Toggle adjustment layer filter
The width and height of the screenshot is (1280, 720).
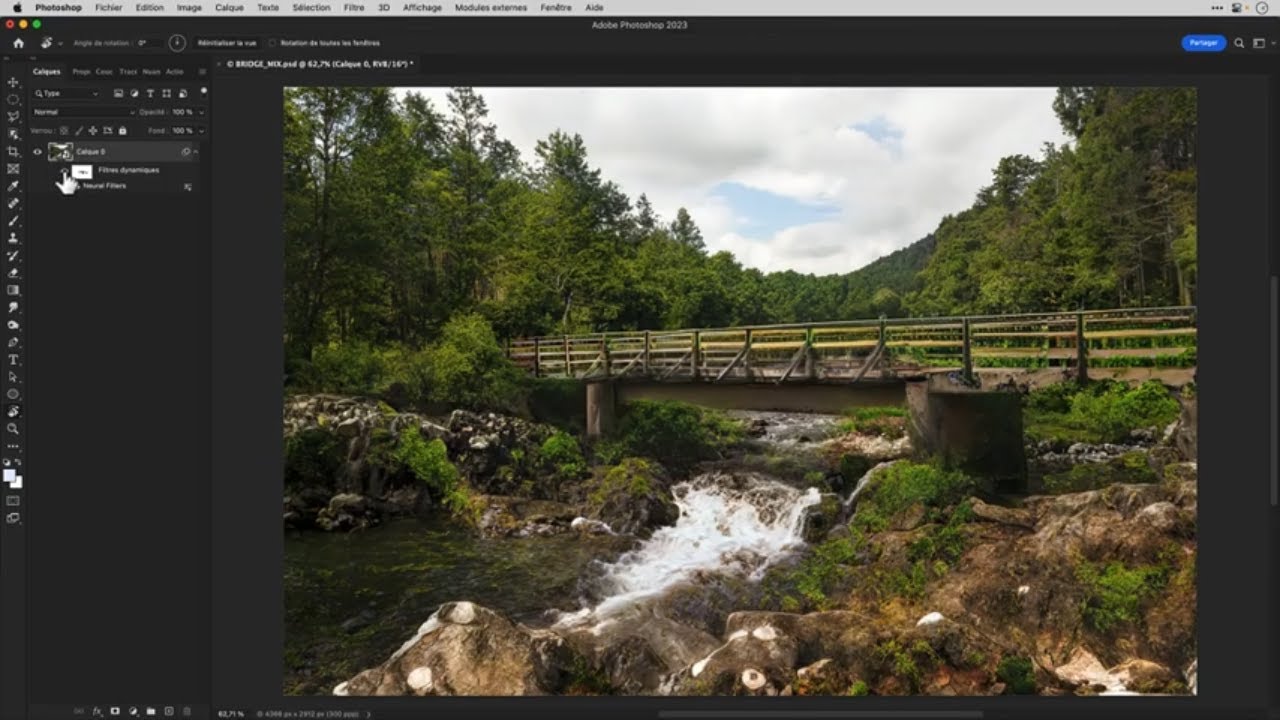click(x=134, y=93)
